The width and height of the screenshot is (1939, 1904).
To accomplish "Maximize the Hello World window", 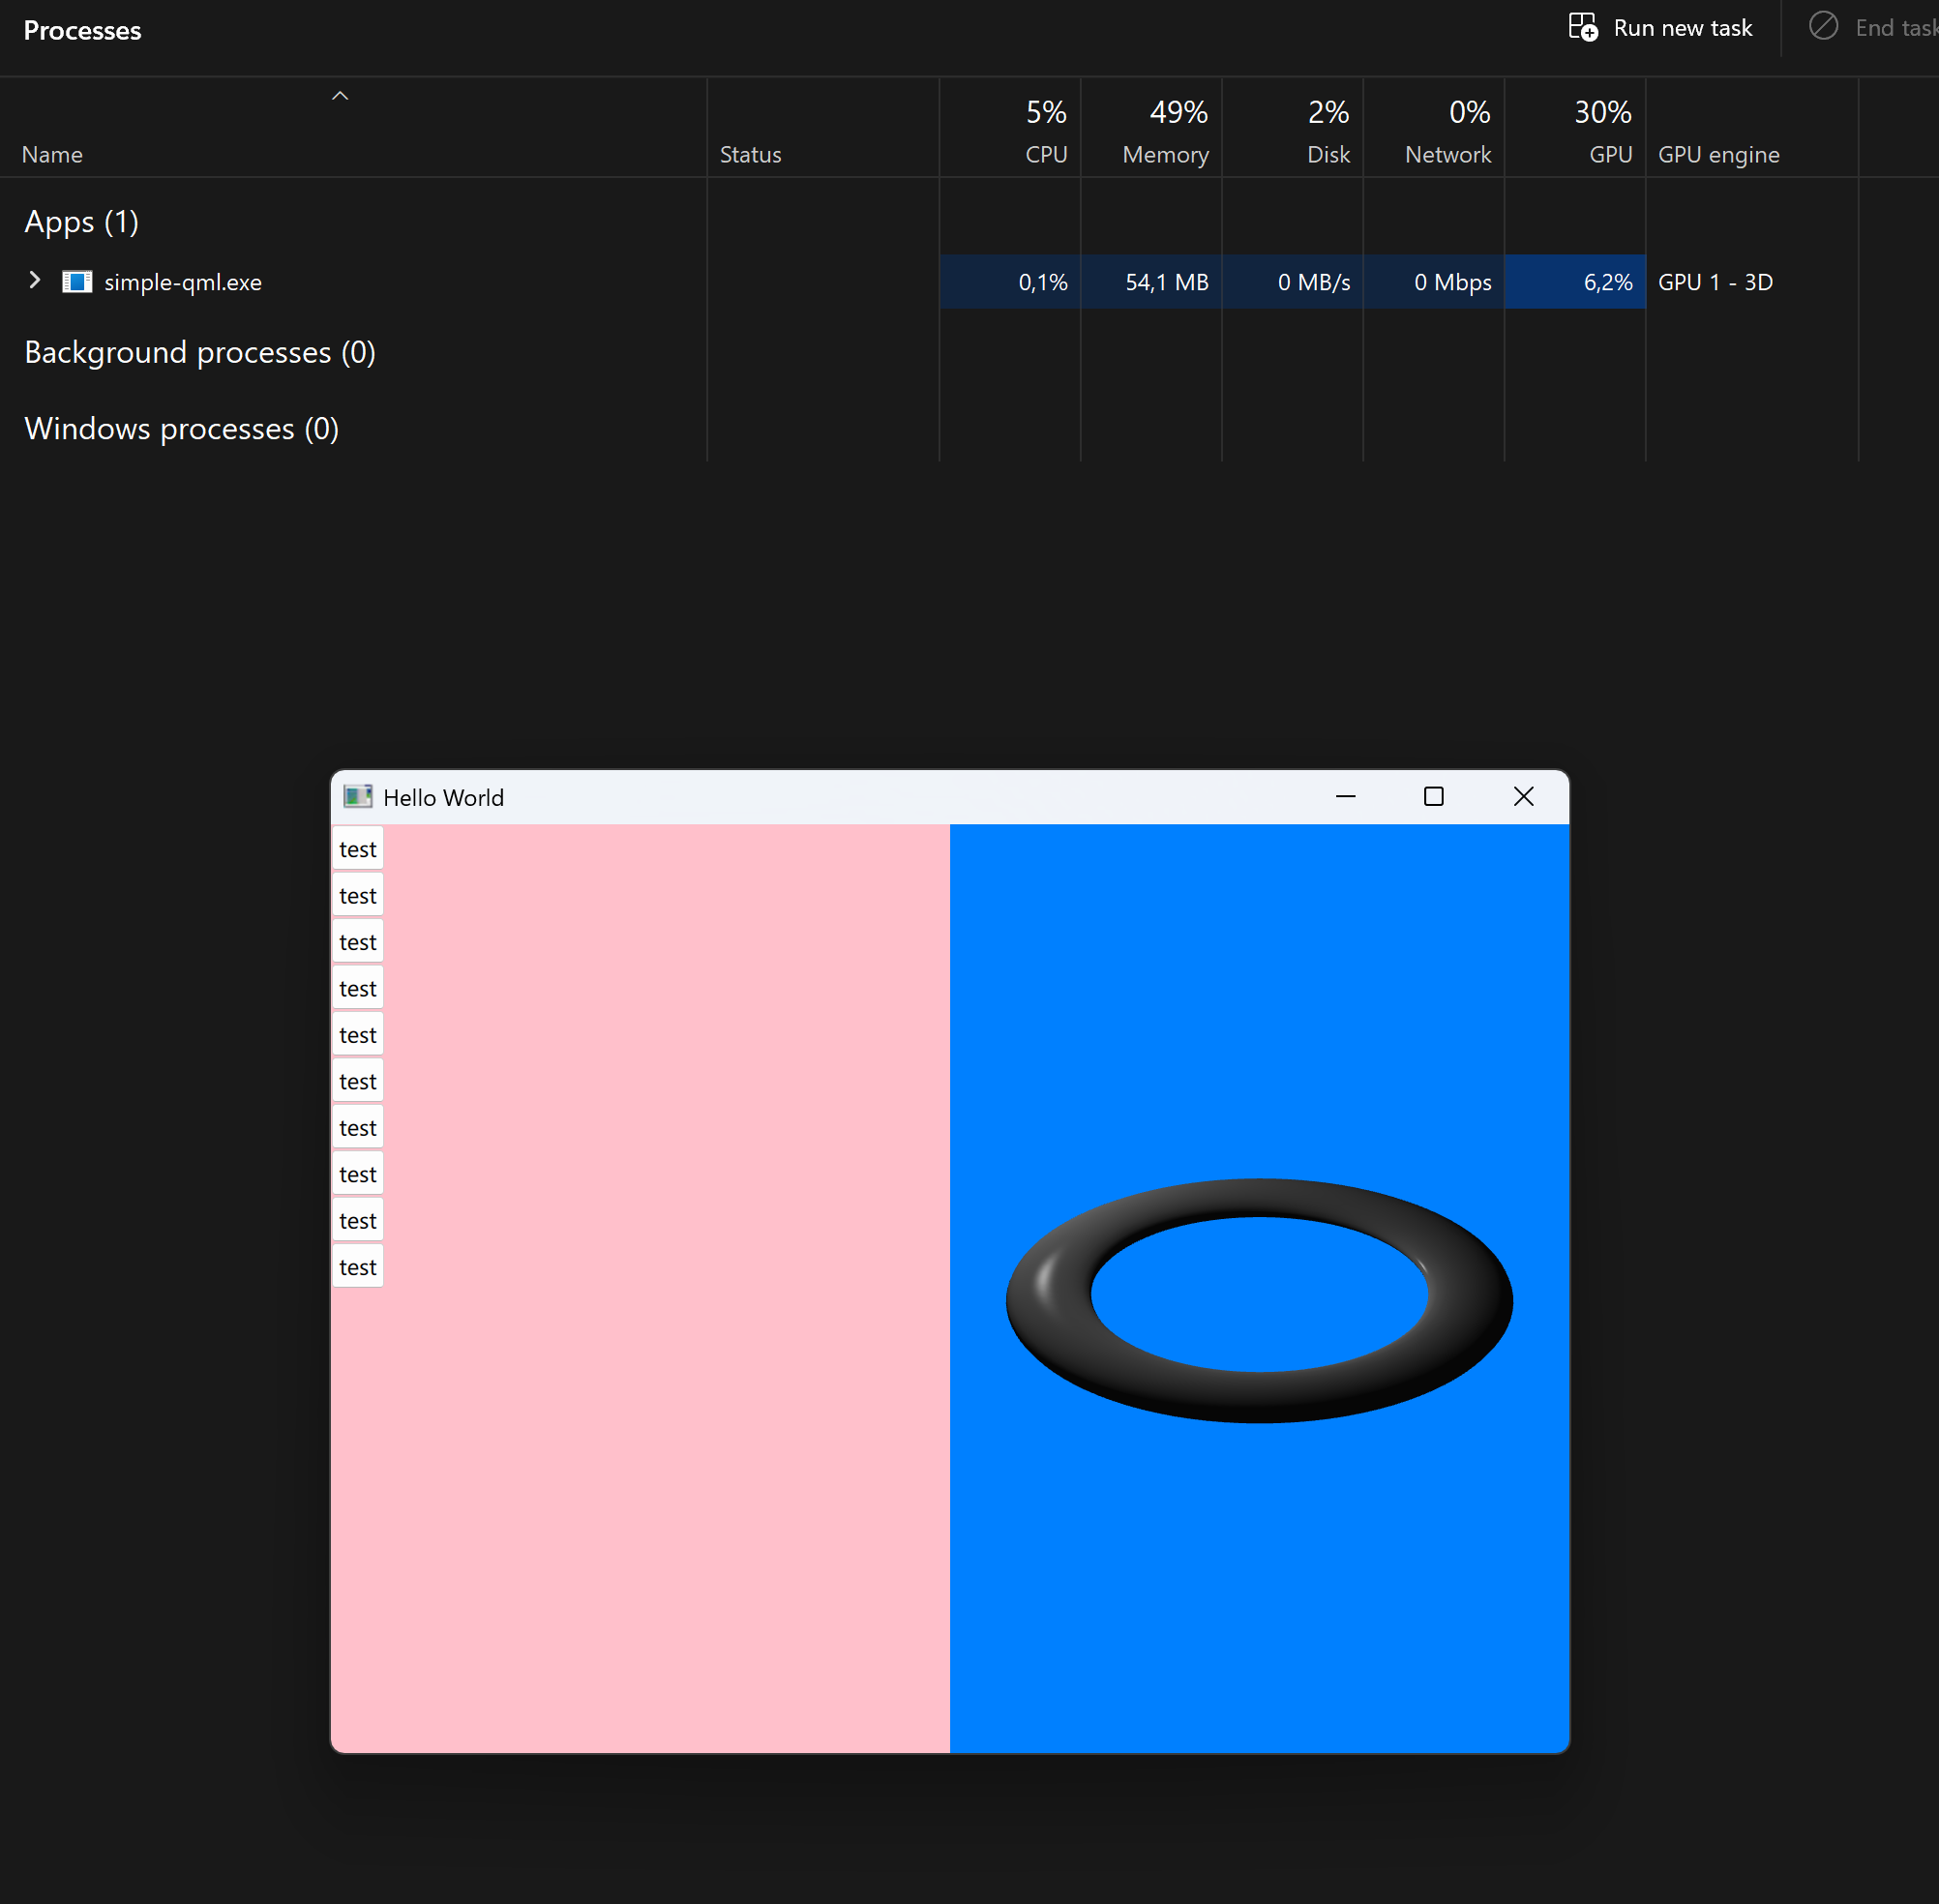I will tap(1433, 797).
